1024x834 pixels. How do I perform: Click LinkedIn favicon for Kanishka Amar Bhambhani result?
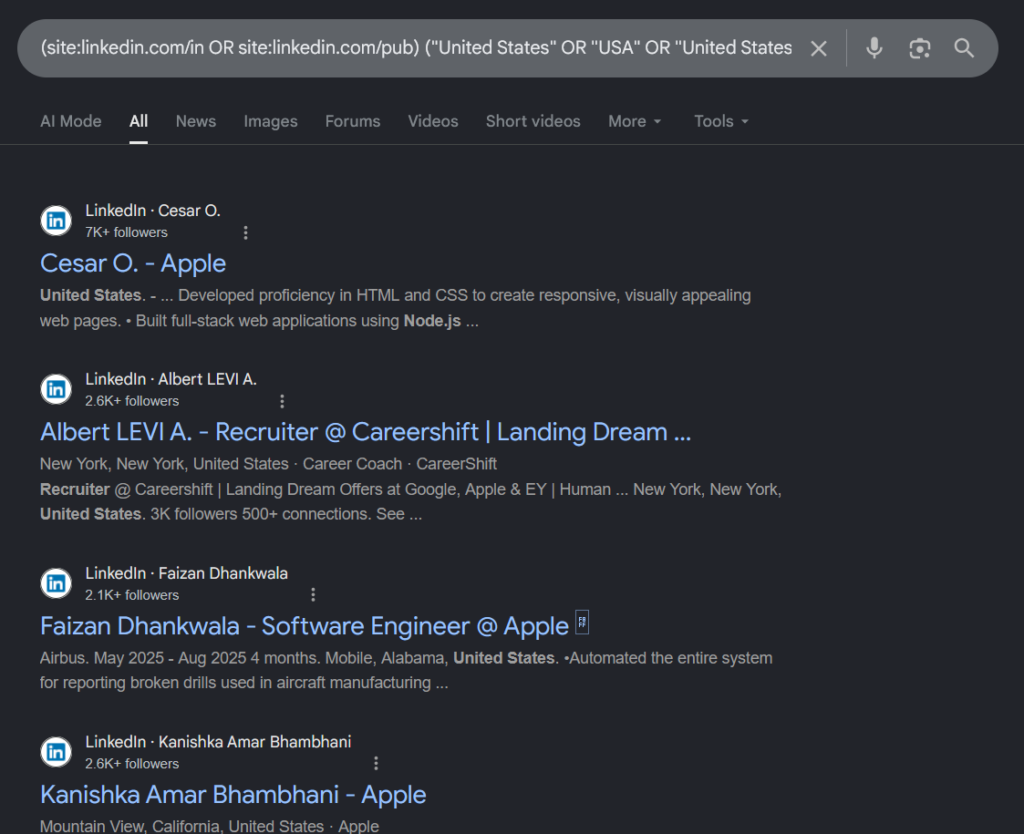coord(56,752)
